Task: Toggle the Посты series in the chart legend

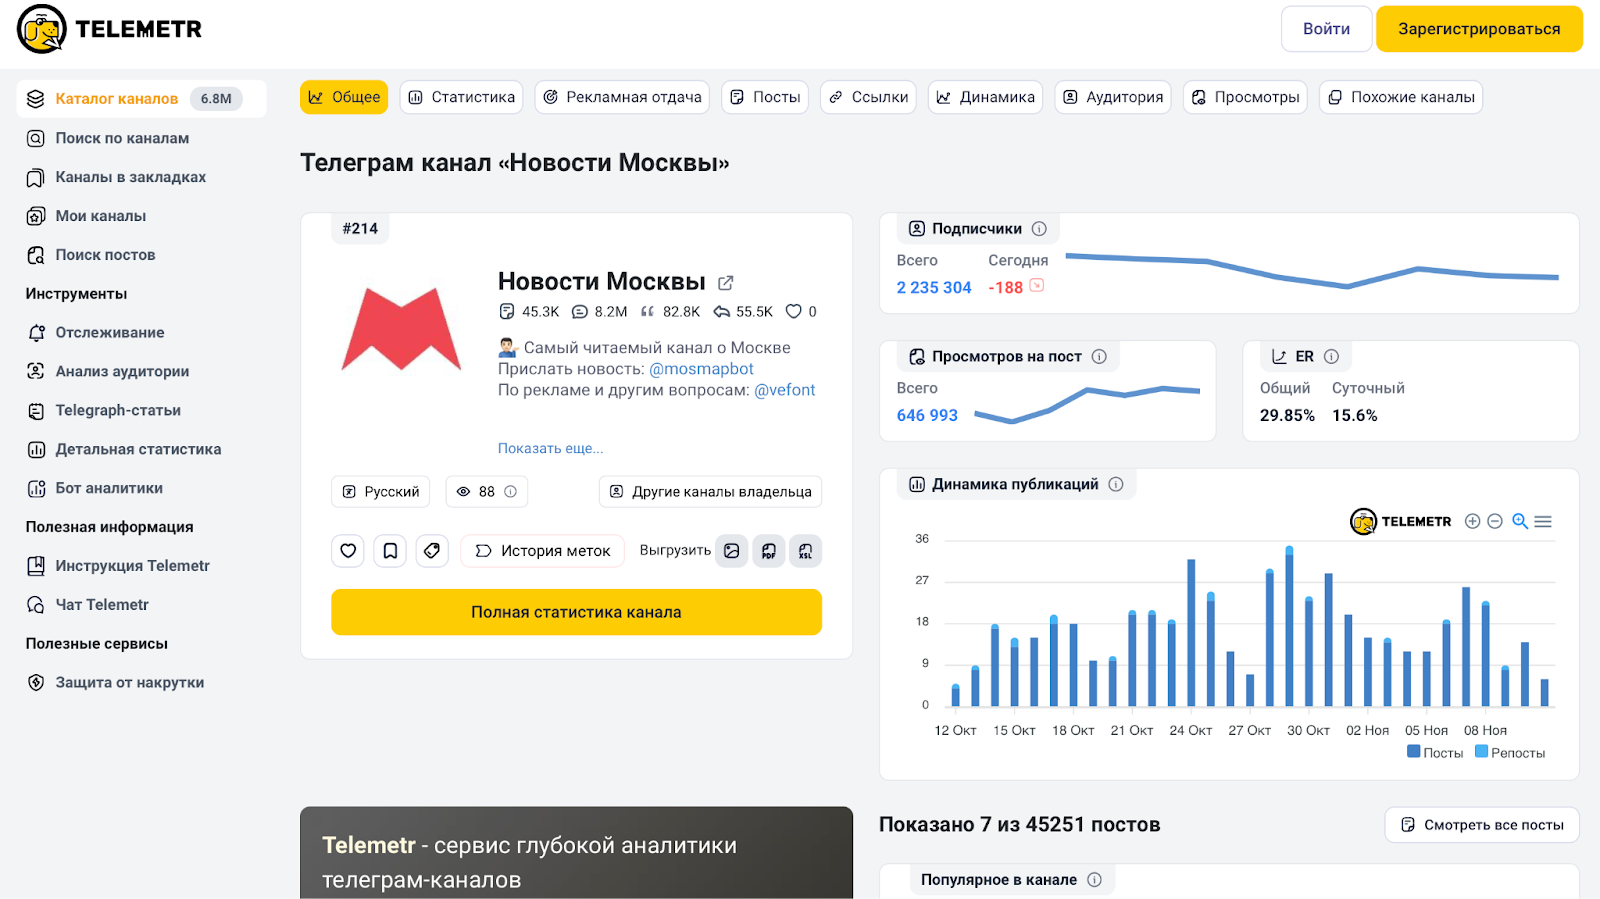Action: point(1435,752)
